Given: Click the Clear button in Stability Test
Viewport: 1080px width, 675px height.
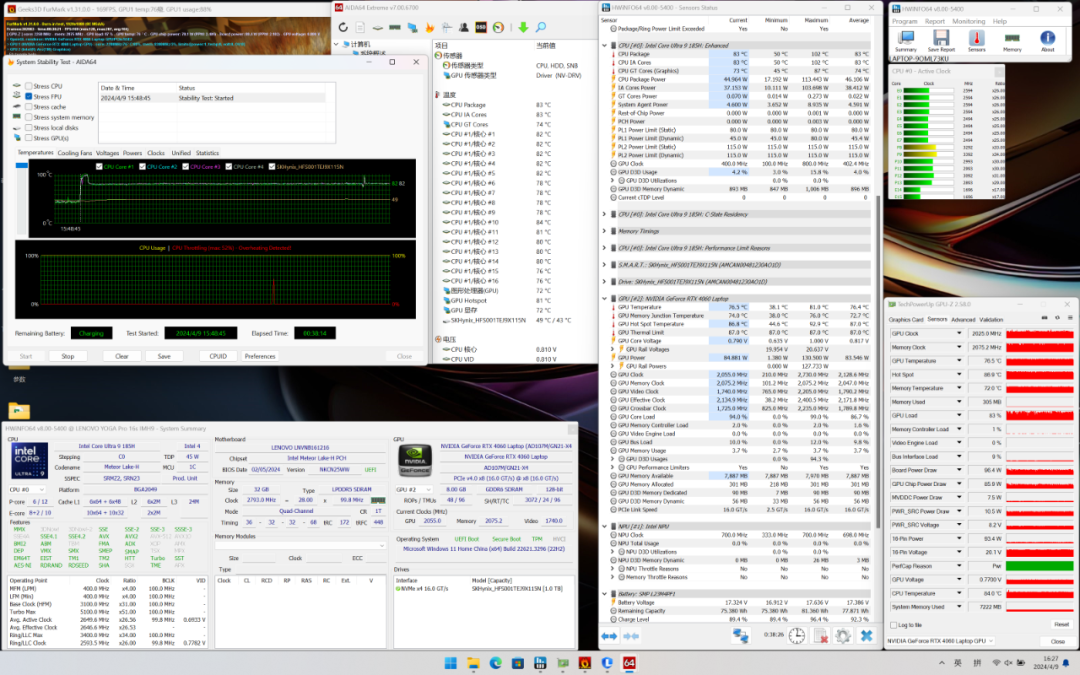Looking at the screenshot, I should coord(122,356).
